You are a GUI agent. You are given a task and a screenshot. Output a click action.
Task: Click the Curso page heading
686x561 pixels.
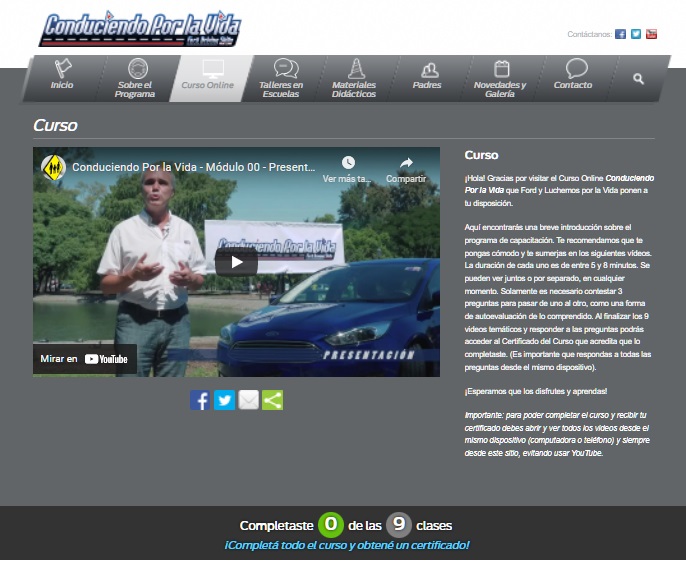[55, 126]
